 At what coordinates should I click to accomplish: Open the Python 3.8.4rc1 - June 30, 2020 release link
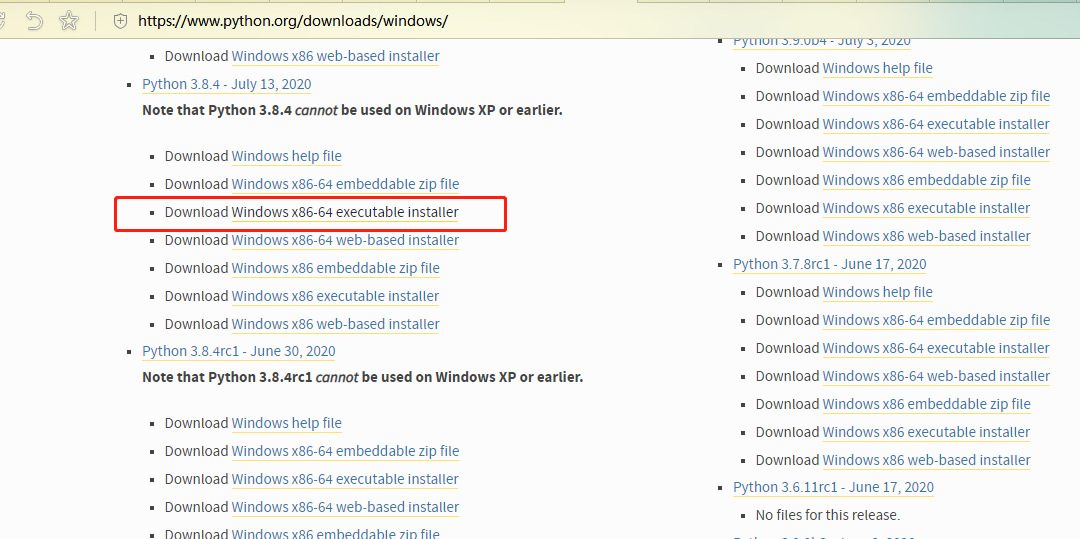coord(239,352)
